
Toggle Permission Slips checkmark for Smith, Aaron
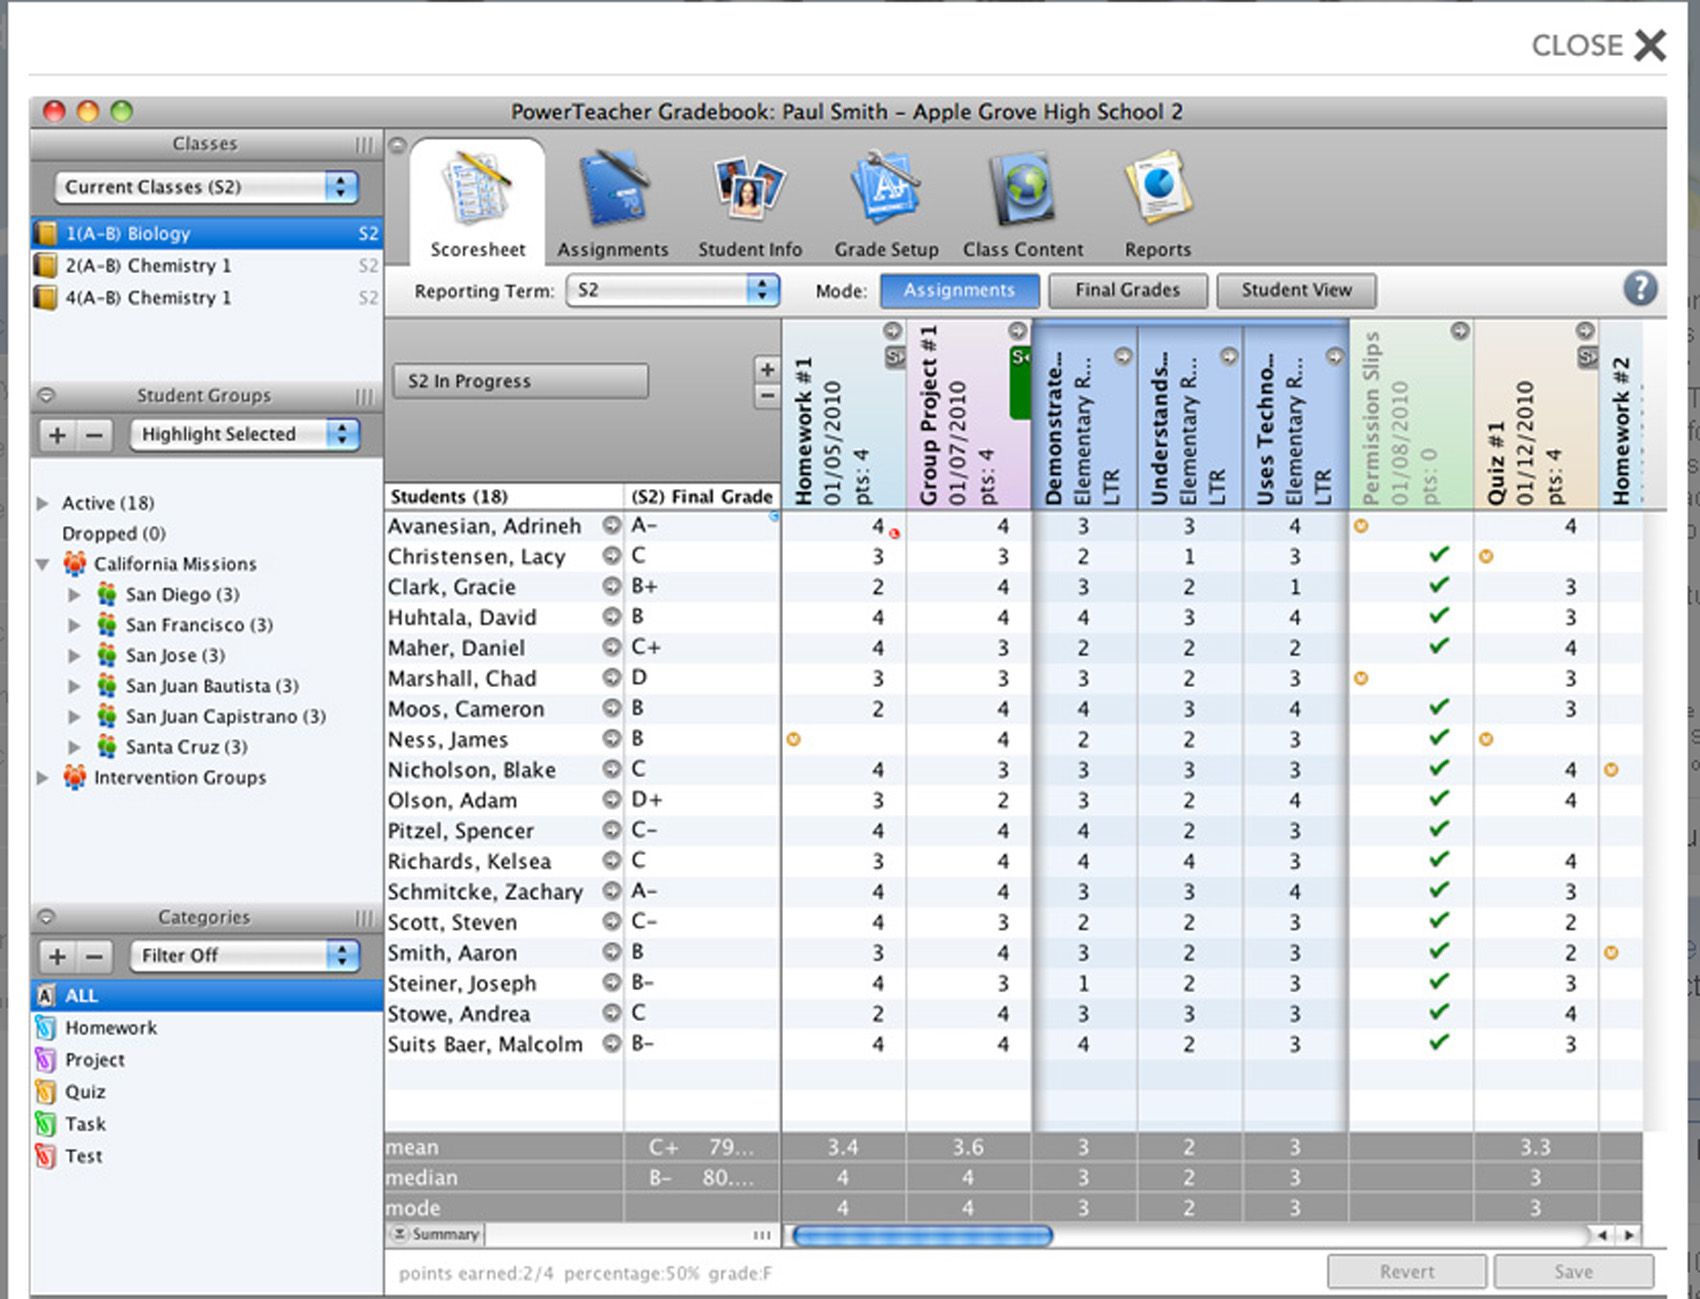[1439, 952]
